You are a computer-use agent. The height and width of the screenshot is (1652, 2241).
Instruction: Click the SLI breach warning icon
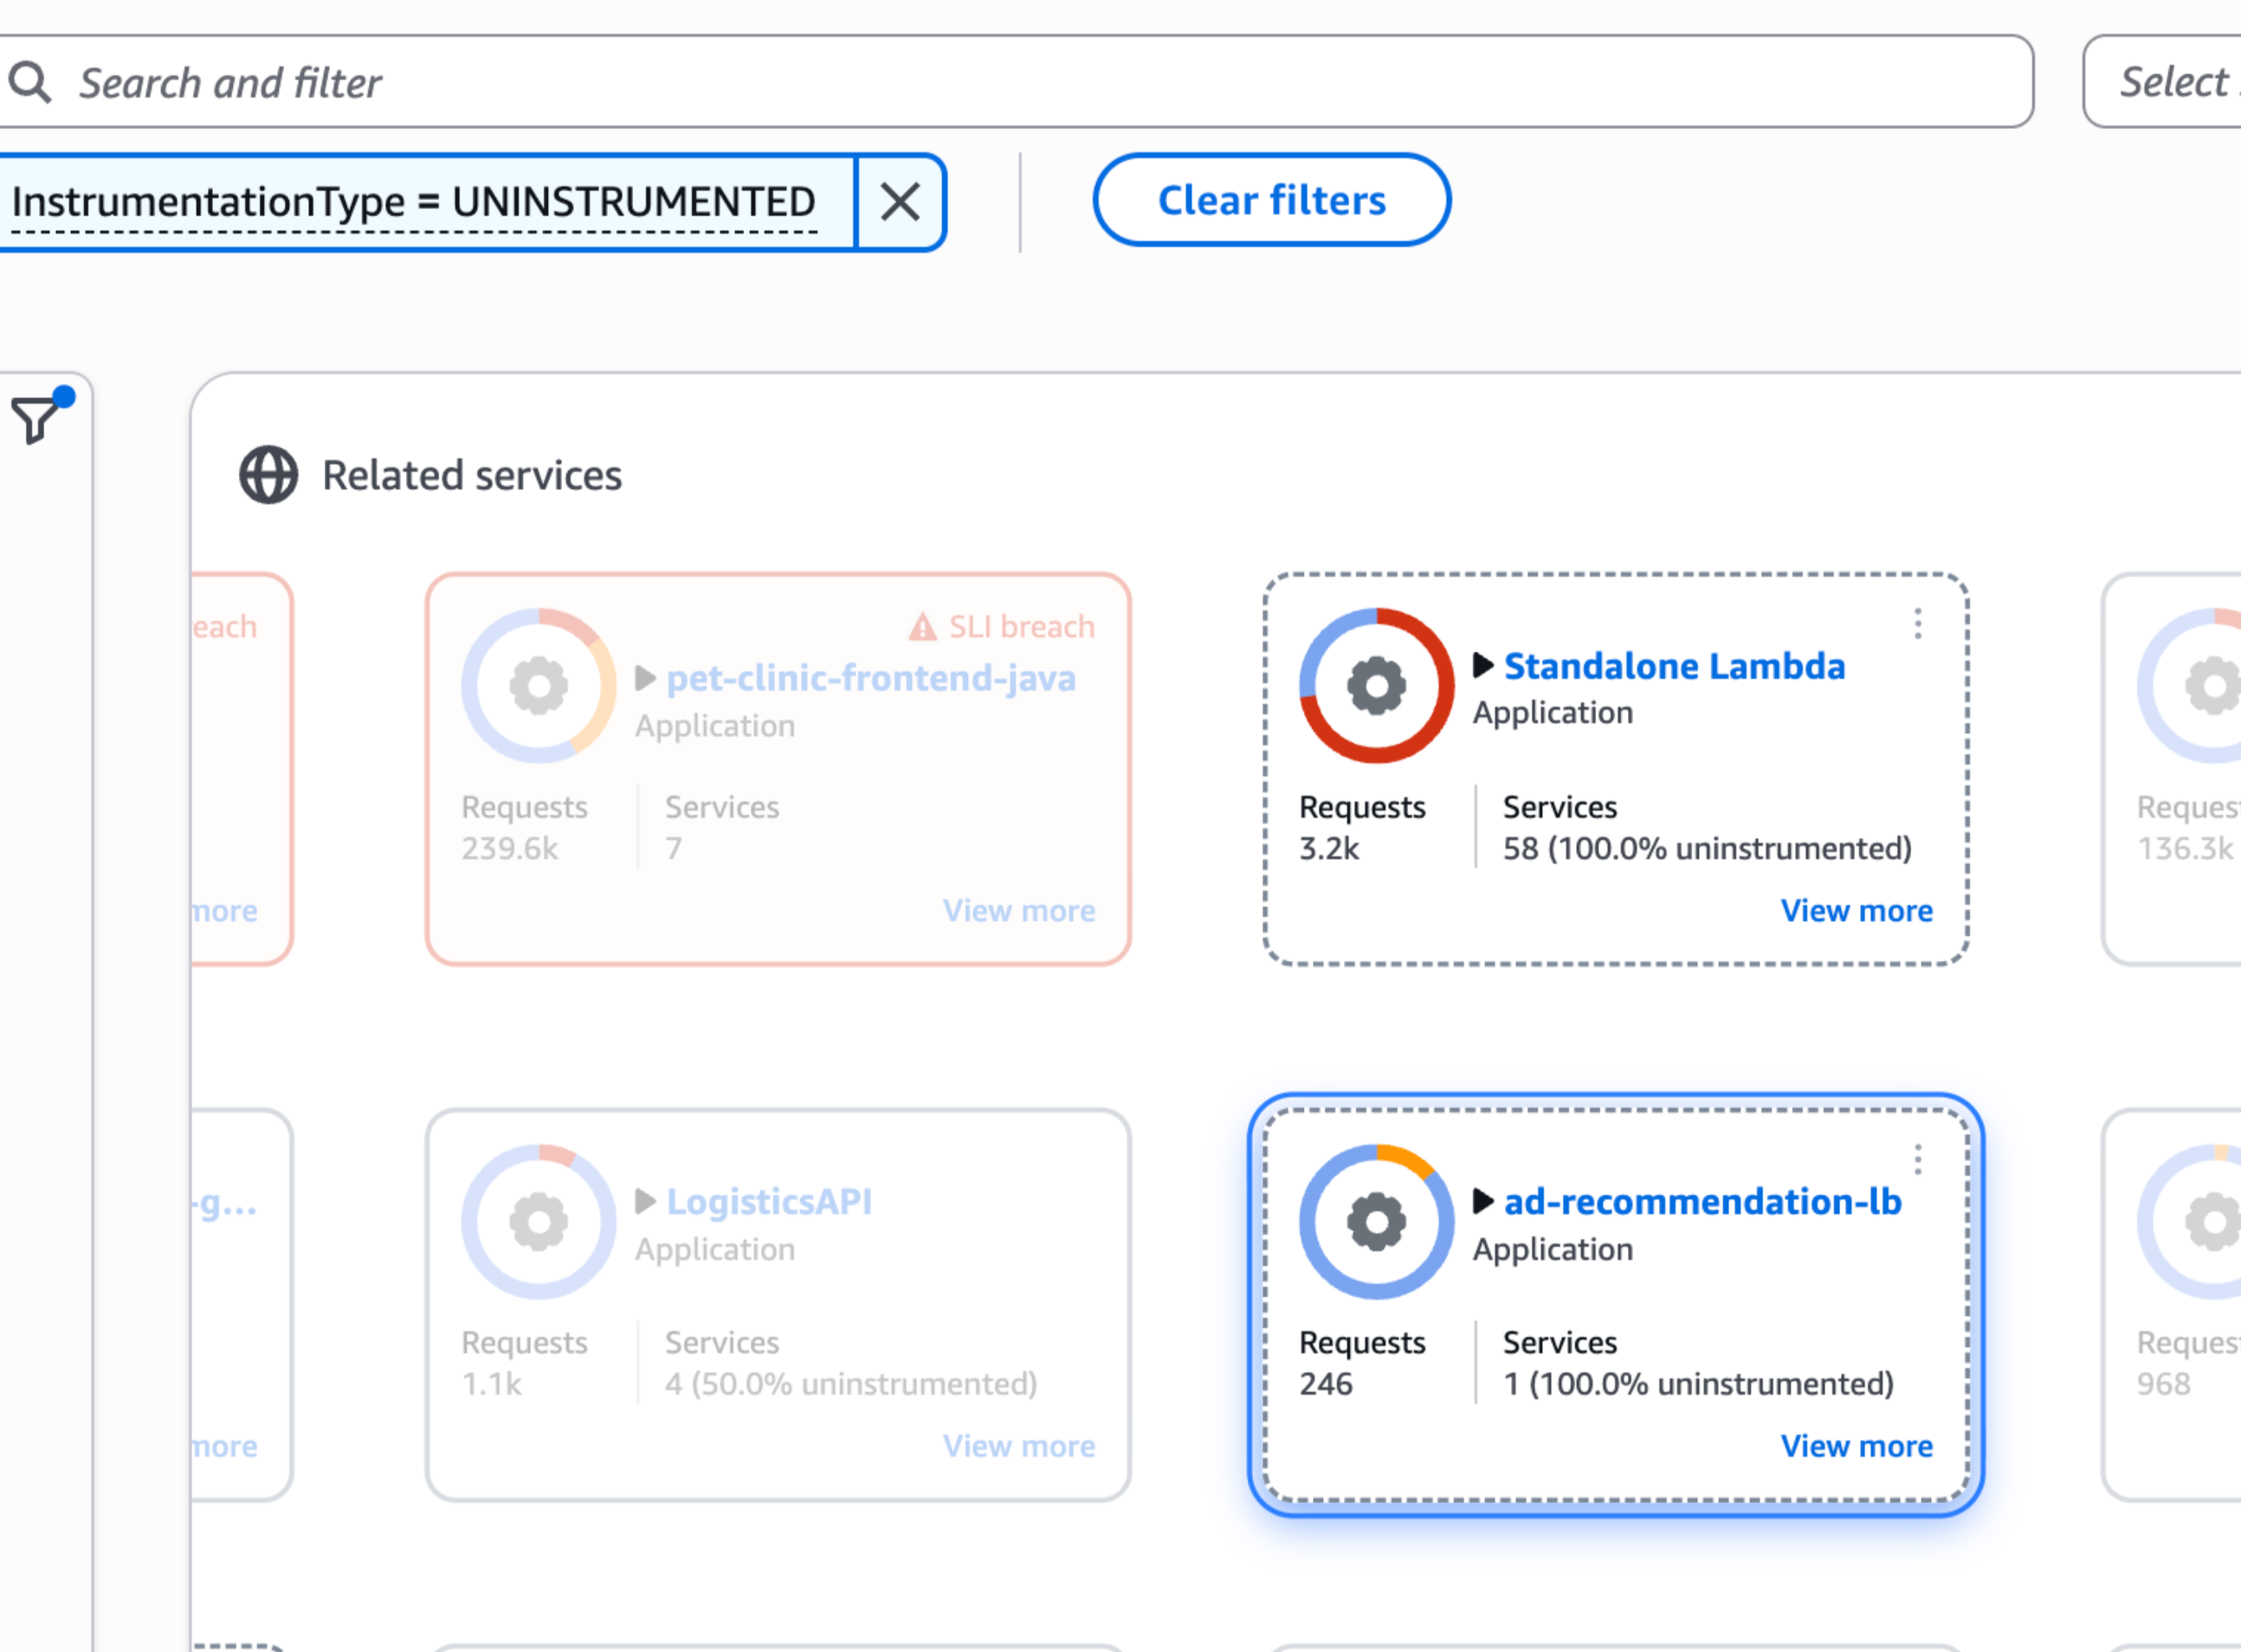click(x=922, y=625)
